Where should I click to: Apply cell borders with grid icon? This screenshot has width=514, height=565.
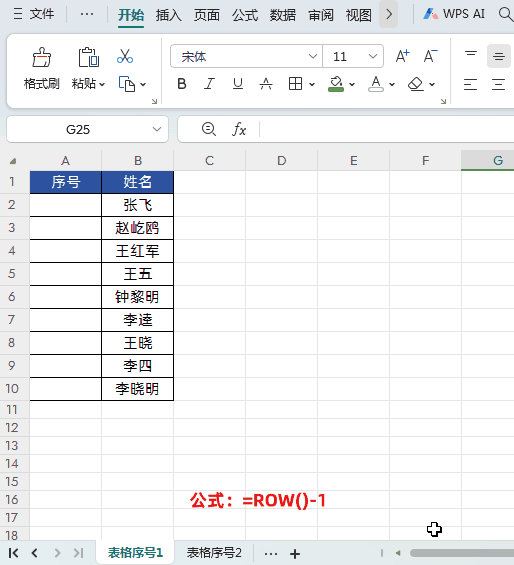(296, 84)
